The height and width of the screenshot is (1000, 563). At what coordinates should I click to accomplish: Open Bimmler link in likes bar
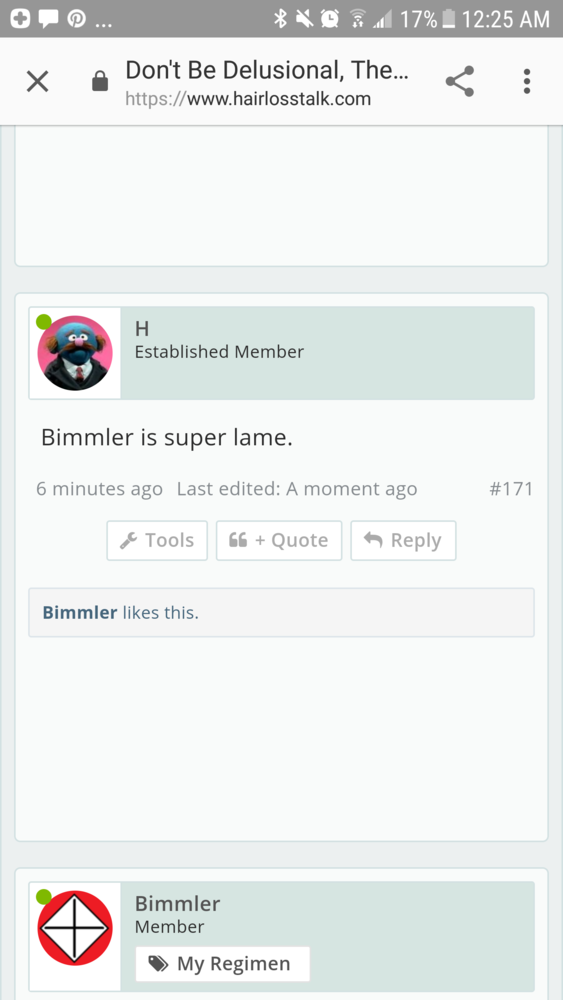80,613
